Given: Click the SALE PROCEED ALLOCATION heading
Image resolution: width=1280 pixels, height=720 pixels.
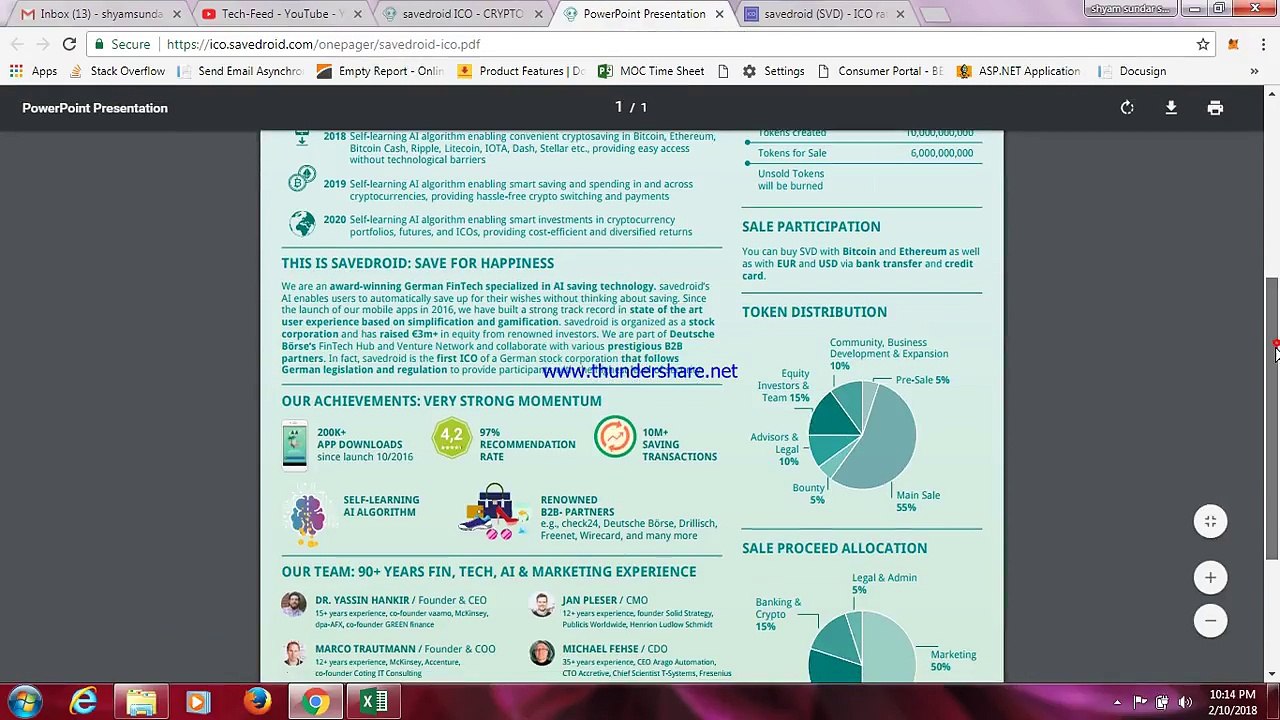Looking at the screenshot, I should [x=834, y=548].
